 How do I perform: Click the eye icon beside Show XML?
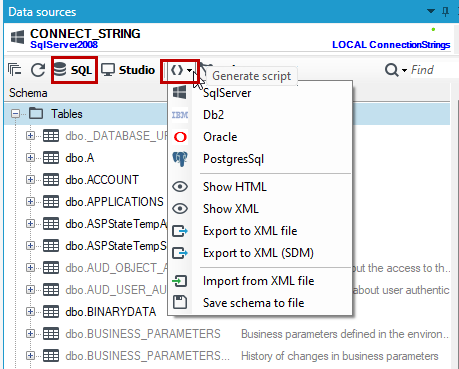click(x=180, y=209)
